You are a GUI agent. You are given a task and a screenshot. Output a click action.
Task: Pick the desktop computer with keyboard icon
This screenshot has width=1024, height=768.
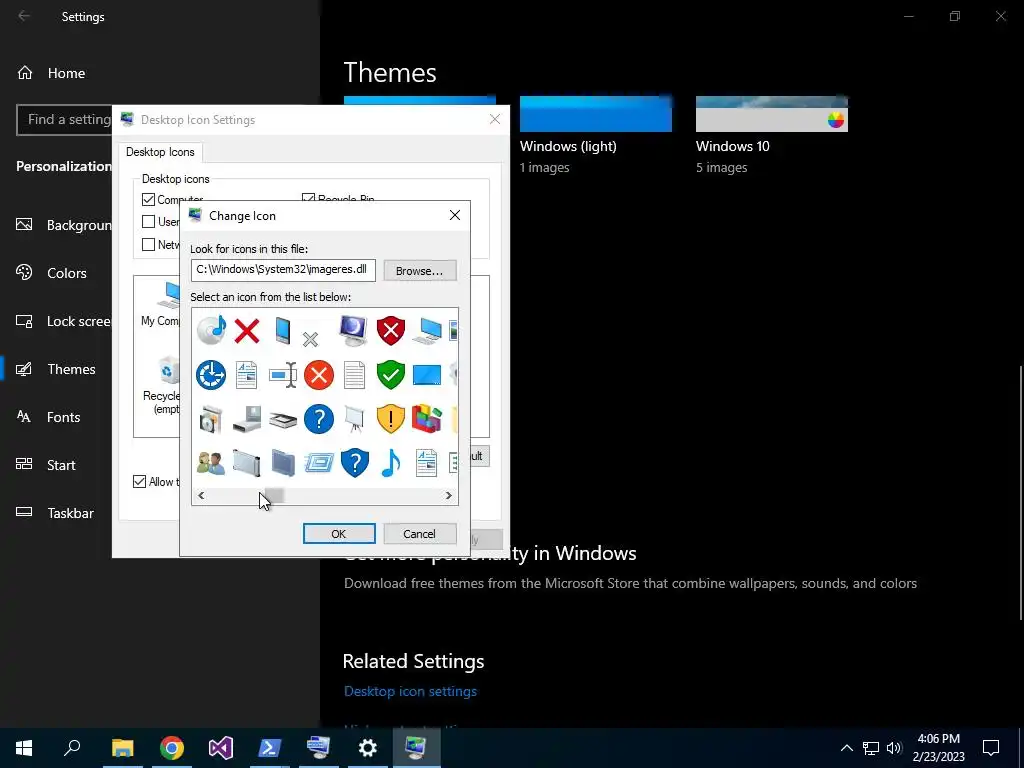[x=427, y=330]
